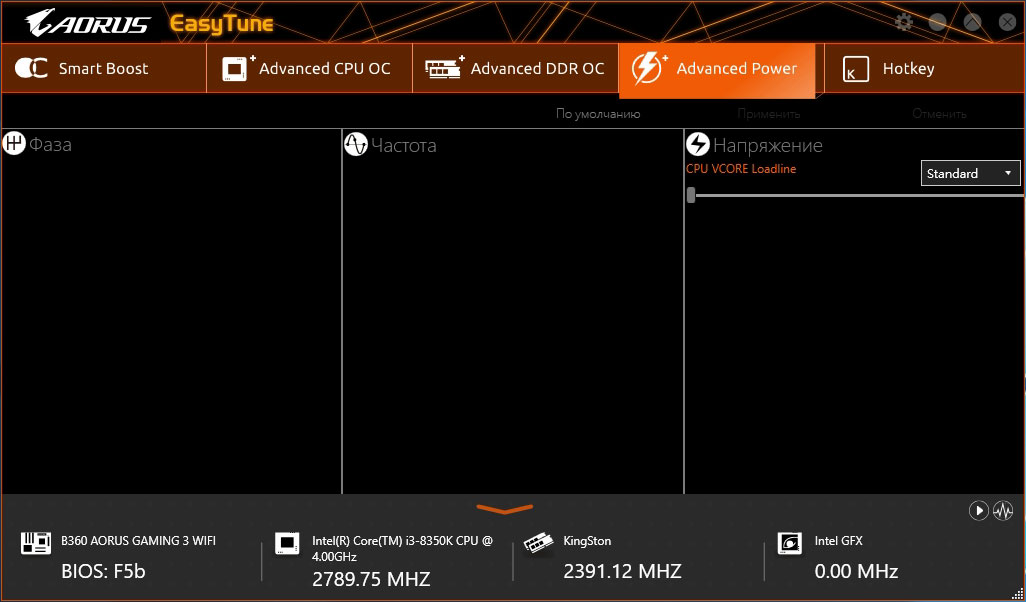Click the CPU VCORE Loadline label
This screenshot has width=1026, height=602.
pyautogui.click(x=741, y=169)
